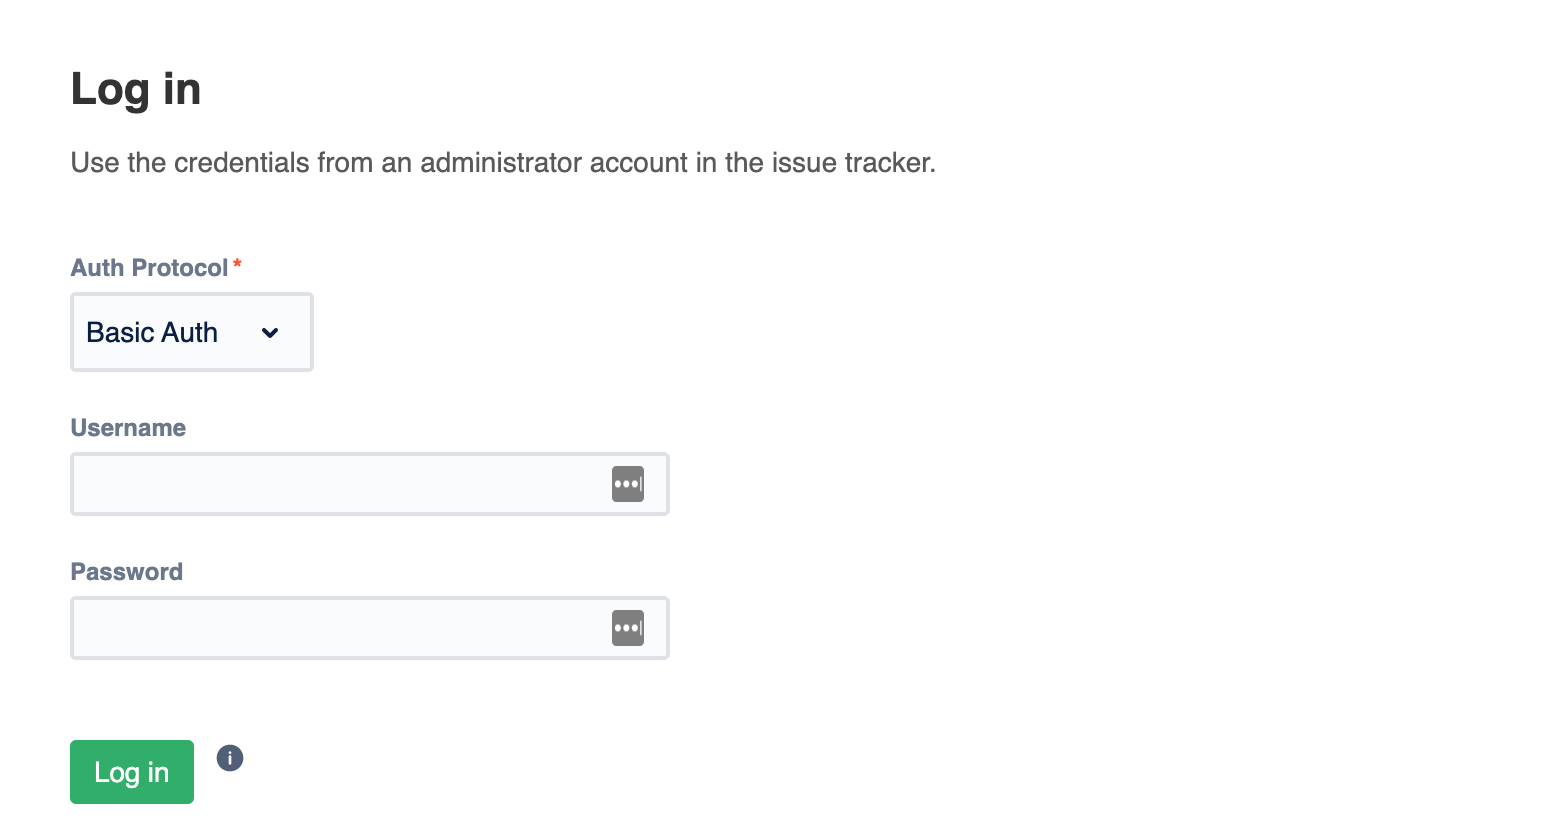
Task: Click the credentials instruction sentence
Action: coord(503,163)
